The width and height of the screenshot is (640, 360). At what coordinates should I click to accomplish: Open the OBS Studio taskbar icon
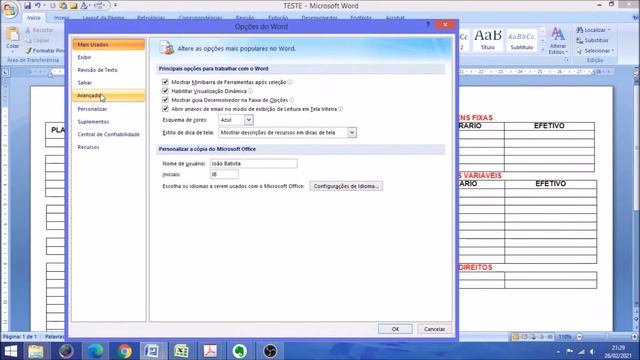point(270,351)
